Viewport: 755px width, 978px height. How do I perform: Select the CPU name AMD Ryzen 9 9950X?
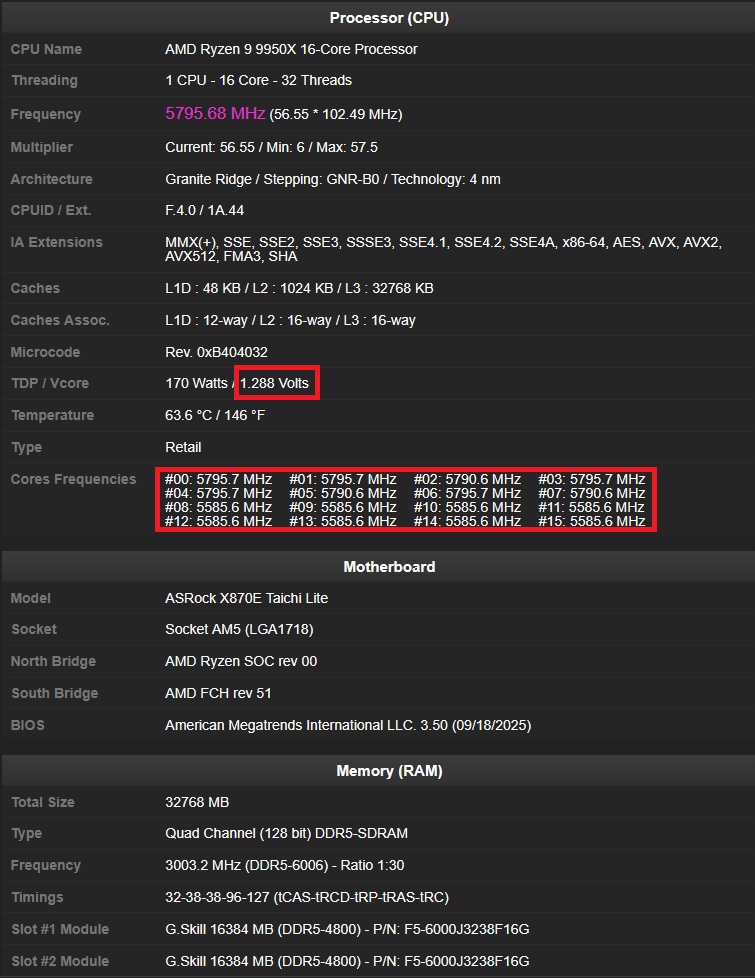tap(291, 49)
